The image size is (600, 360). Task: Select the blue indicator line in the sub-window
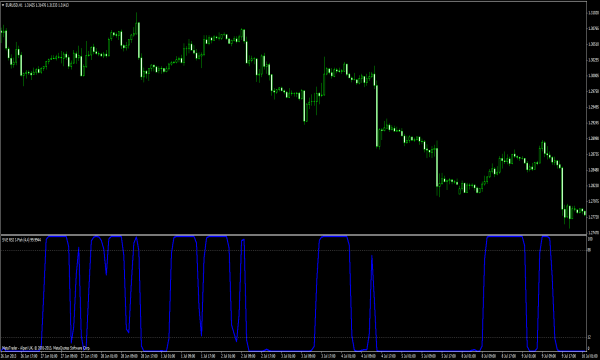coord(295,294)
